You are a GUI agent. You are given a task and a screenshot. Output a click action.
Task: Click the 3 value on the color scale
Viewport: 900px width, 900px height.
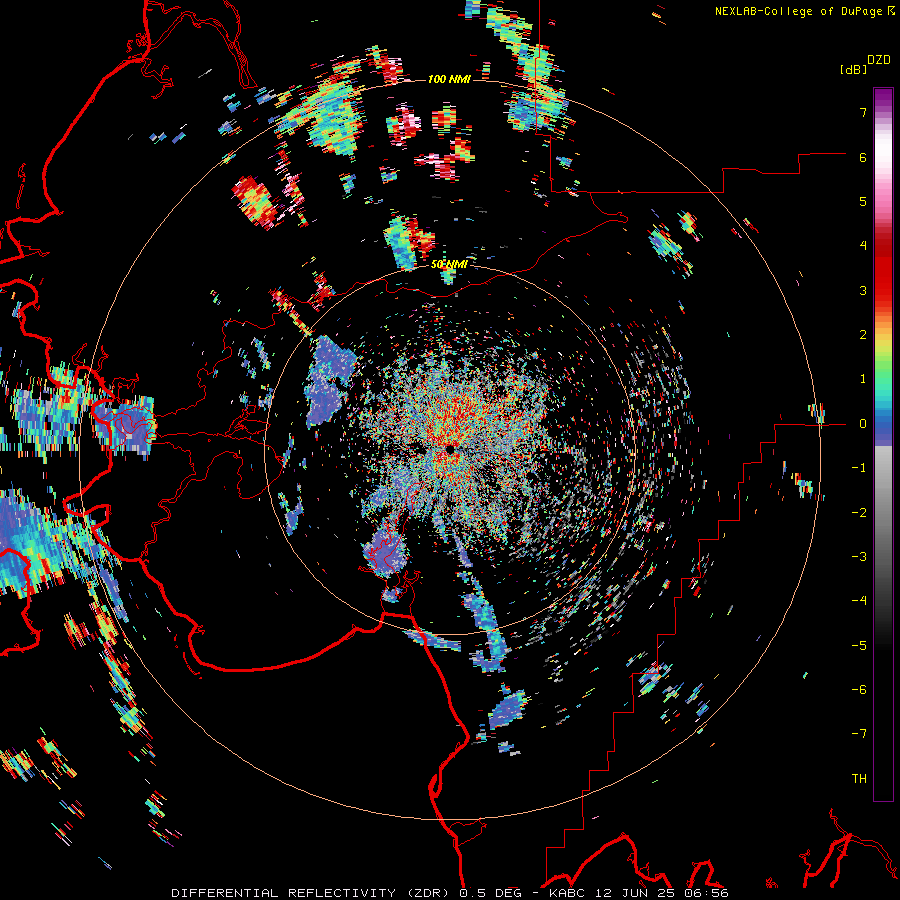coord(863,290)
